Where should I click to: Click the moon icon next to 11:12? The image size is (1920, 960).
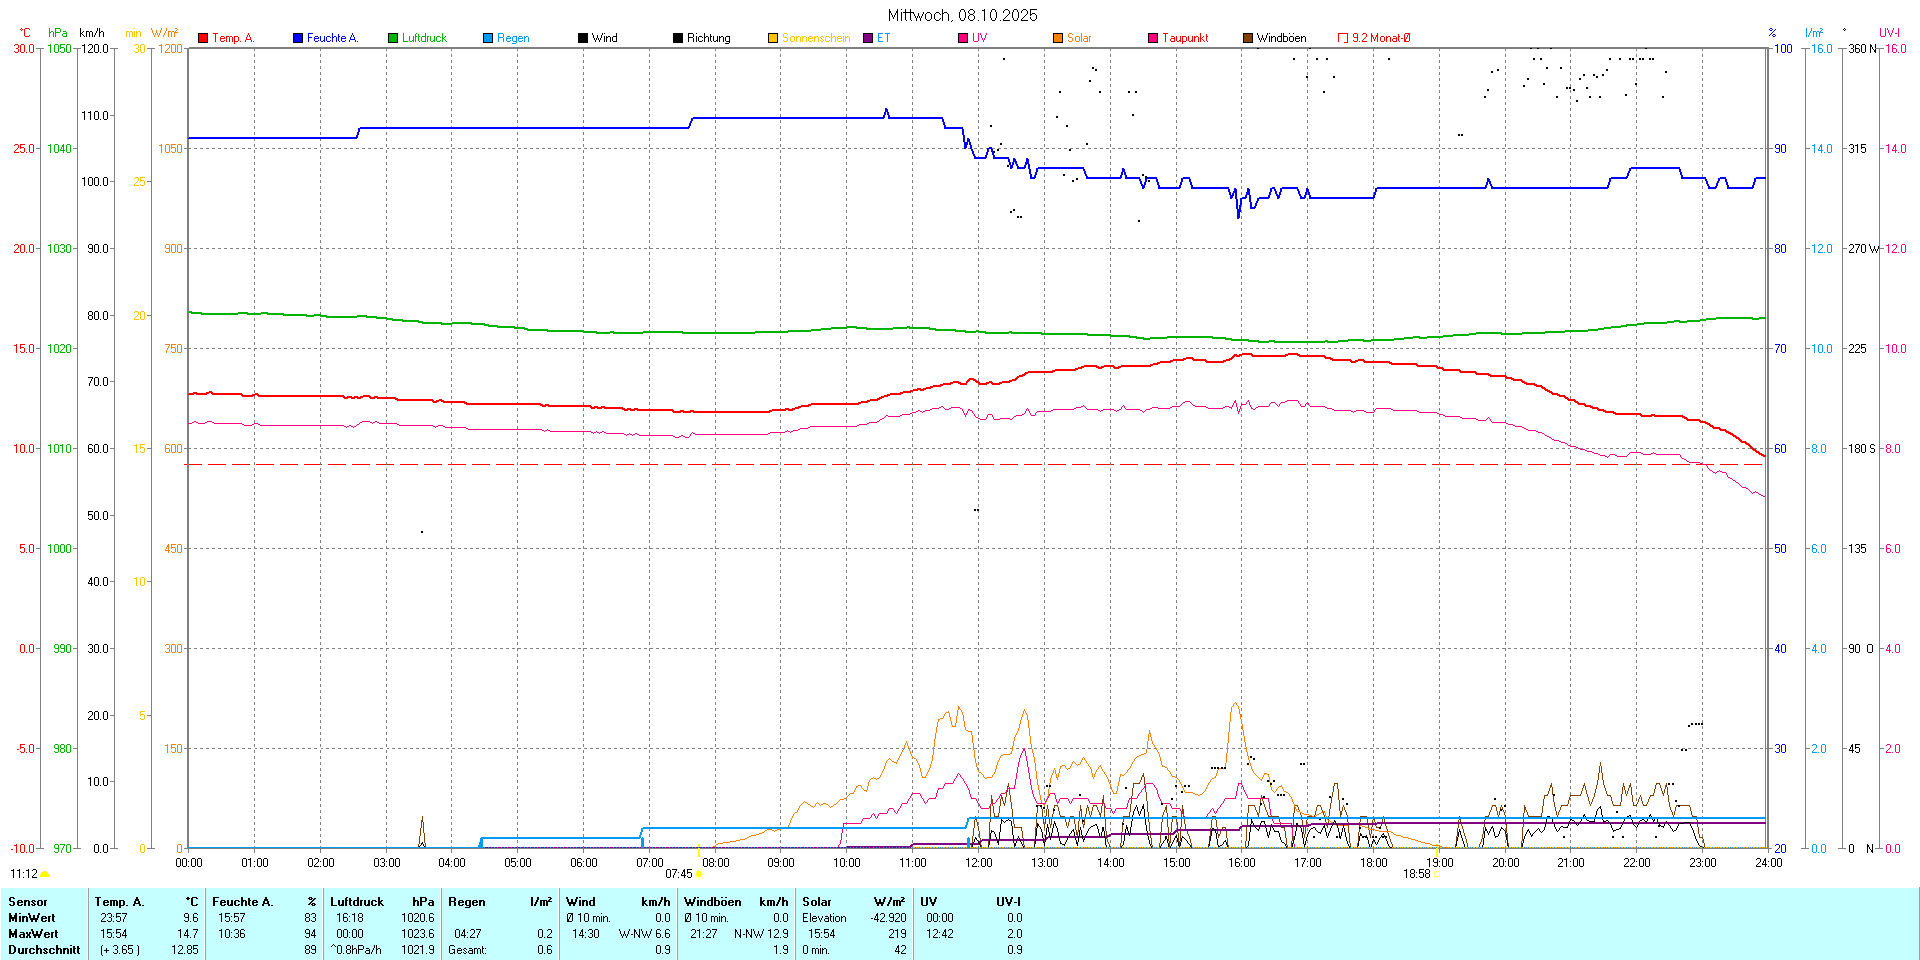pos(44,874)
